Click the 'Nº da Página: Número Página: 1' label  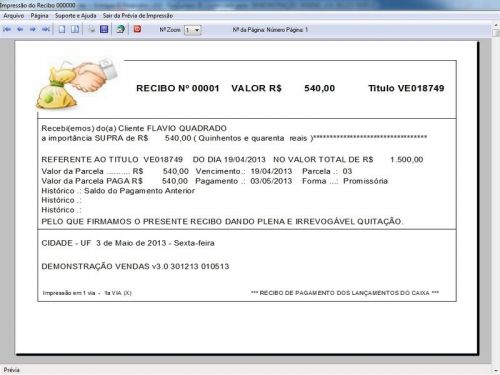point(270,30)
